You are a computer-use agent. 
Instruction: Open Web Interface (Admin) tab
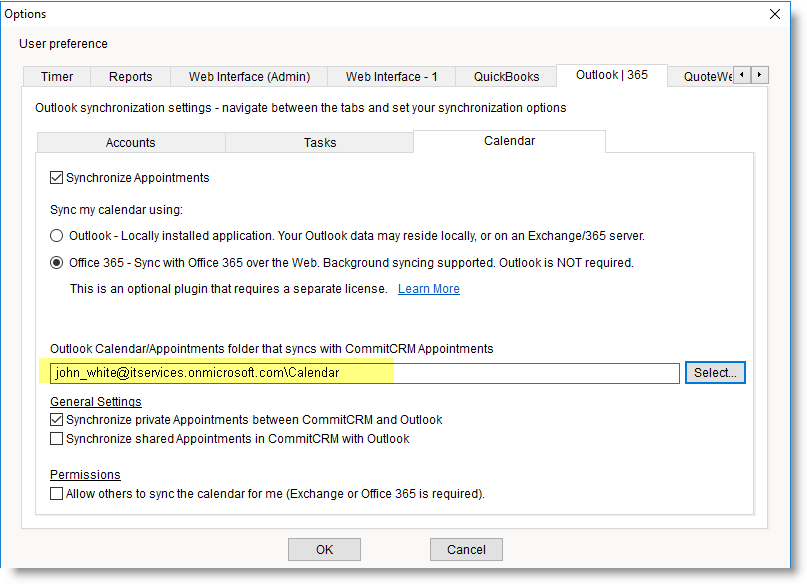tap(249, 77)
